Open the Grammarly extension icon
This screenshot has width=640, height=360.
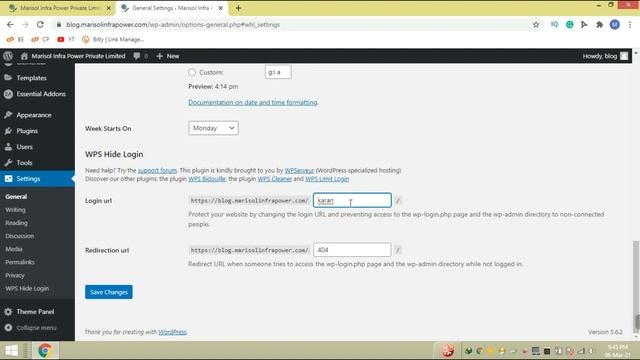tap(569, 24)
